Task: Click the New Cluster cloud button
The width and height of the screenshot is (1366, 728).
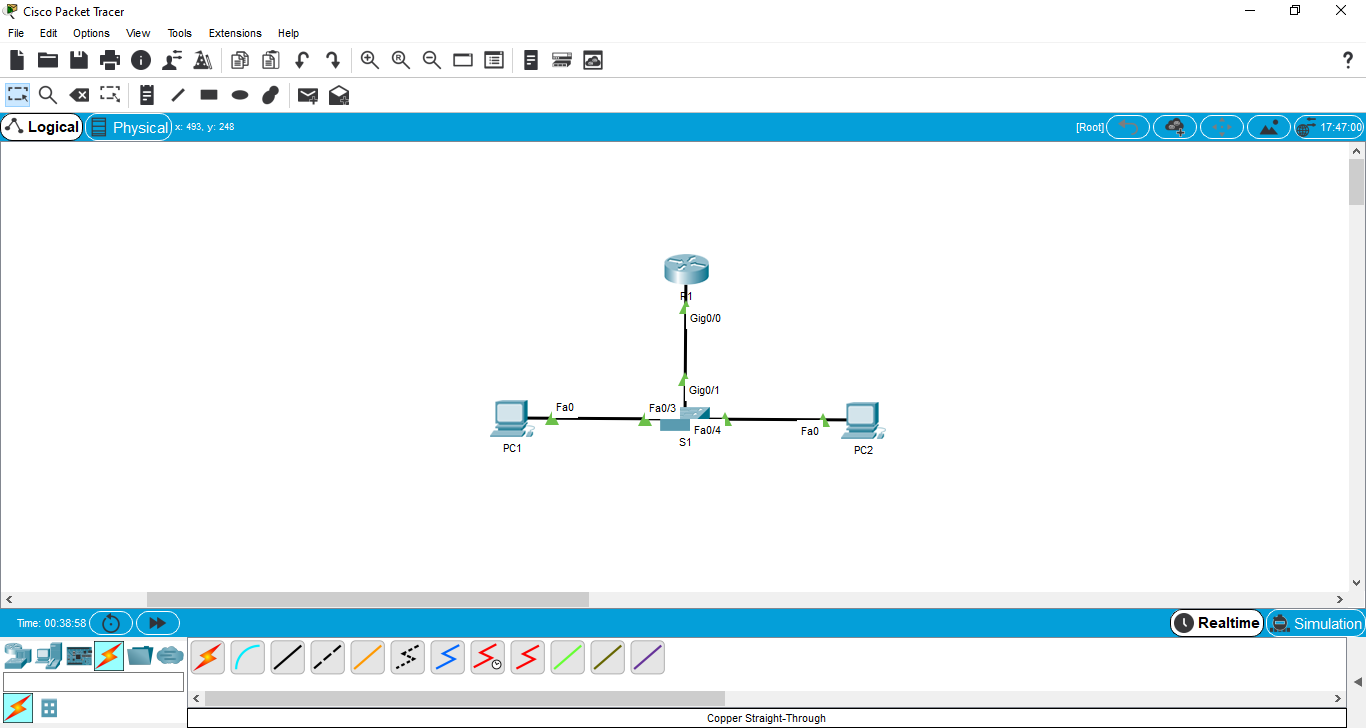Action: 1175,127
